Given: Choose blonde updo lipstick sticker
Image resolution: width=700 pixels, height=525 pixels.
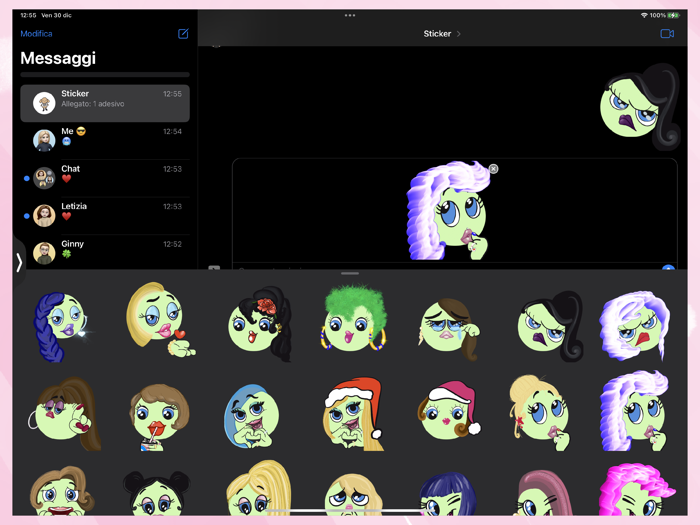Looking at the screenshot, I should pos(539,413).
